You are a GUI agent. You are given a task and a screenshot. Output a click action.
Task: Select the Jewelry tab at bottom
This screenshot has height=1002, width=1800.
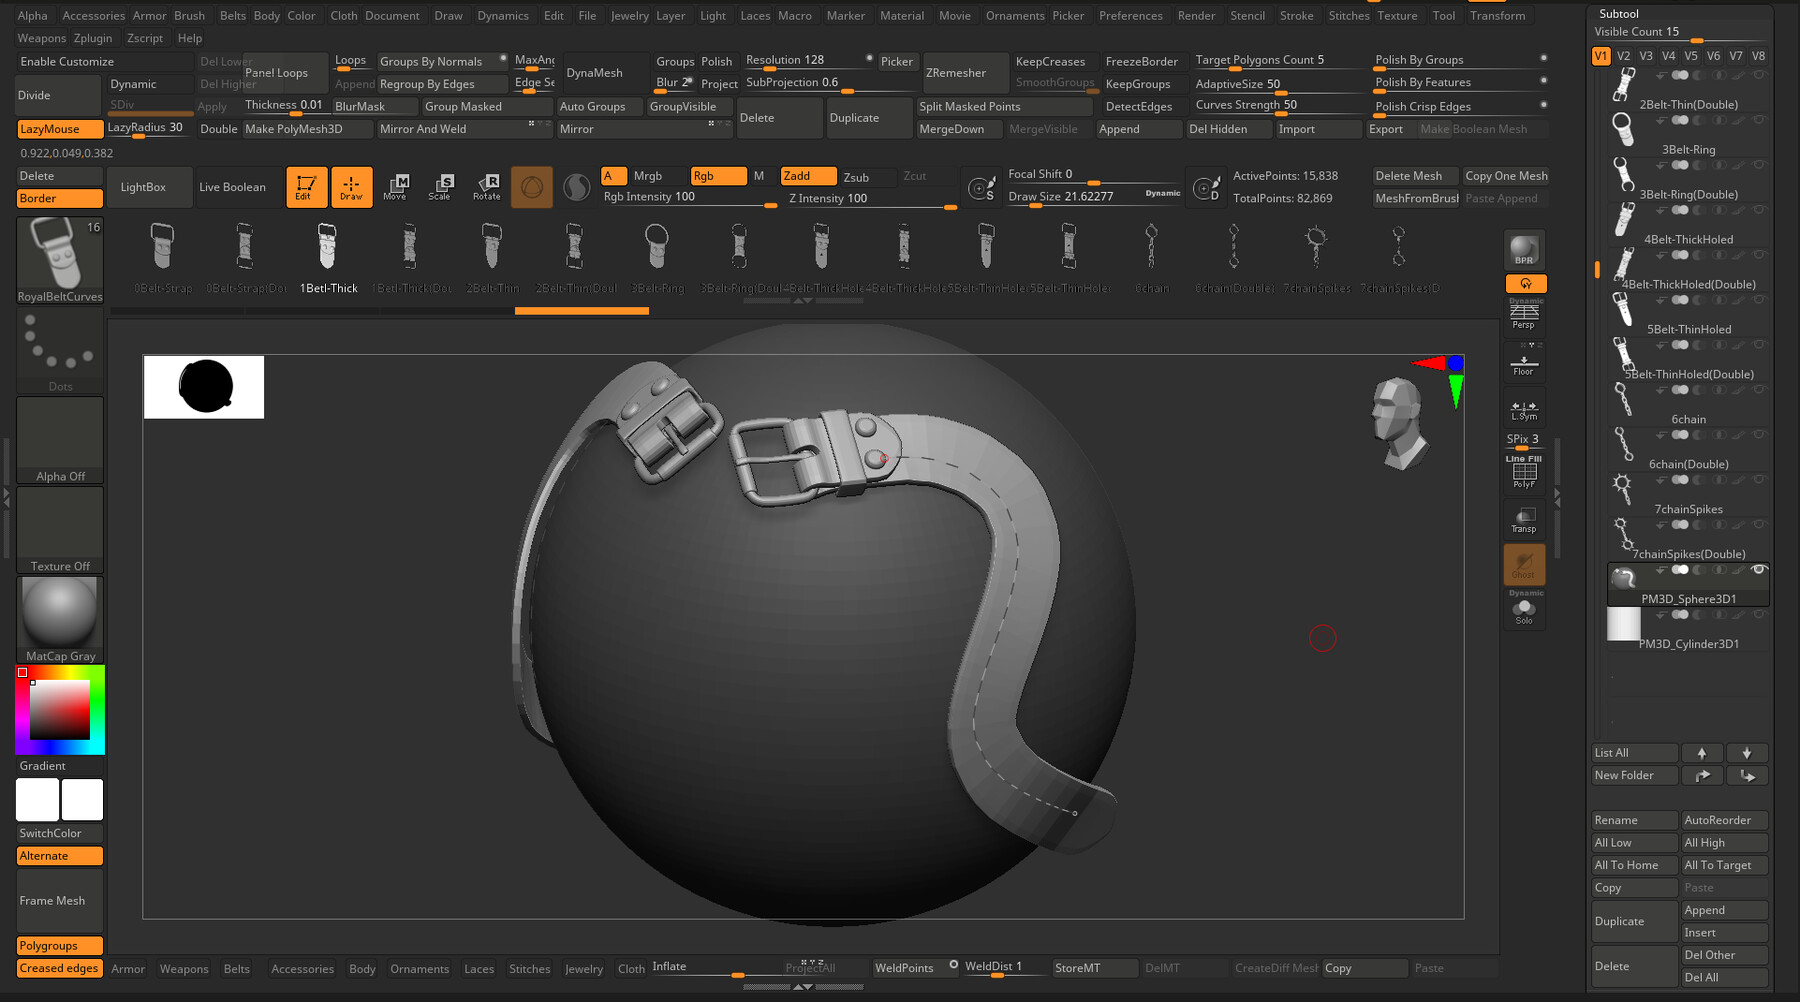click(x=583, y=968)
